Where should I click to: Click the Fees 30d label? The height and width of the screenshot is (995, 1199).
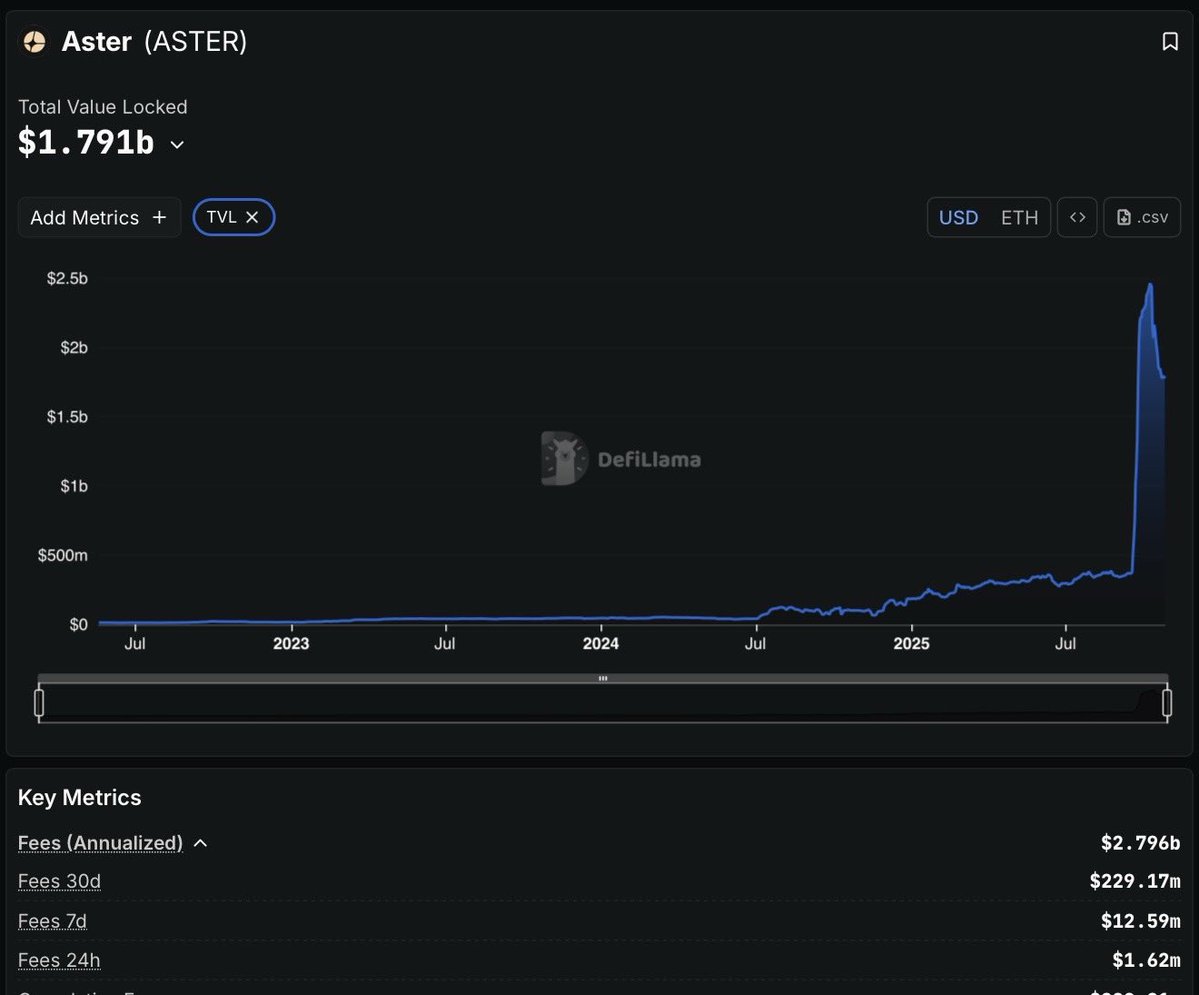click(59, 881)
